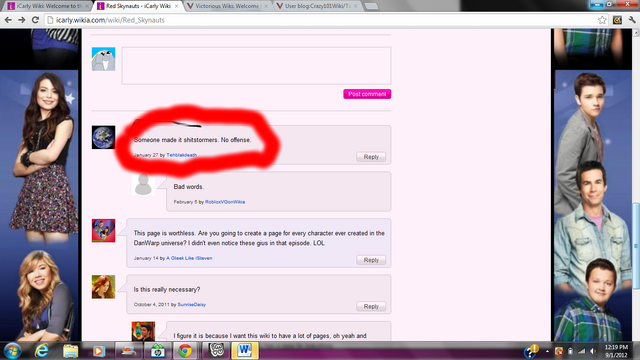Image resolution: width=640 pixels, height=360 pixels.
Task: Reload the page with refresh icon
Action: pos(36,20)
